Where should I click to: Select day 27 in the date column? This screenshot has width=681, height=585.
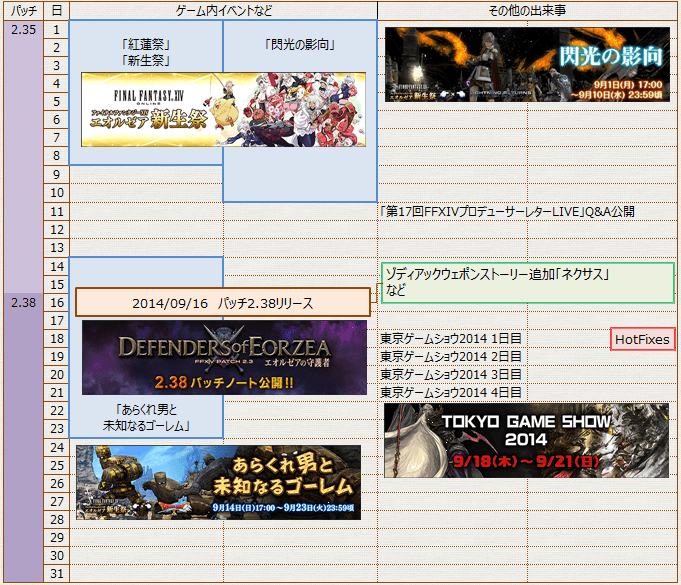pos(56,502)
